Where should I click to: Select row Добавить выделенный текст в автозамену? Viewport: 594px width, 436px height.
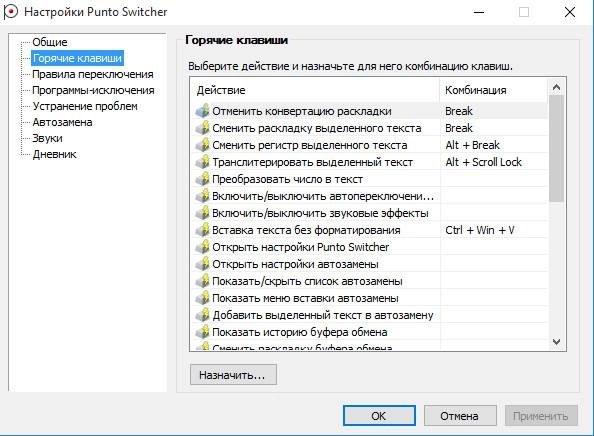coord(369,315)
